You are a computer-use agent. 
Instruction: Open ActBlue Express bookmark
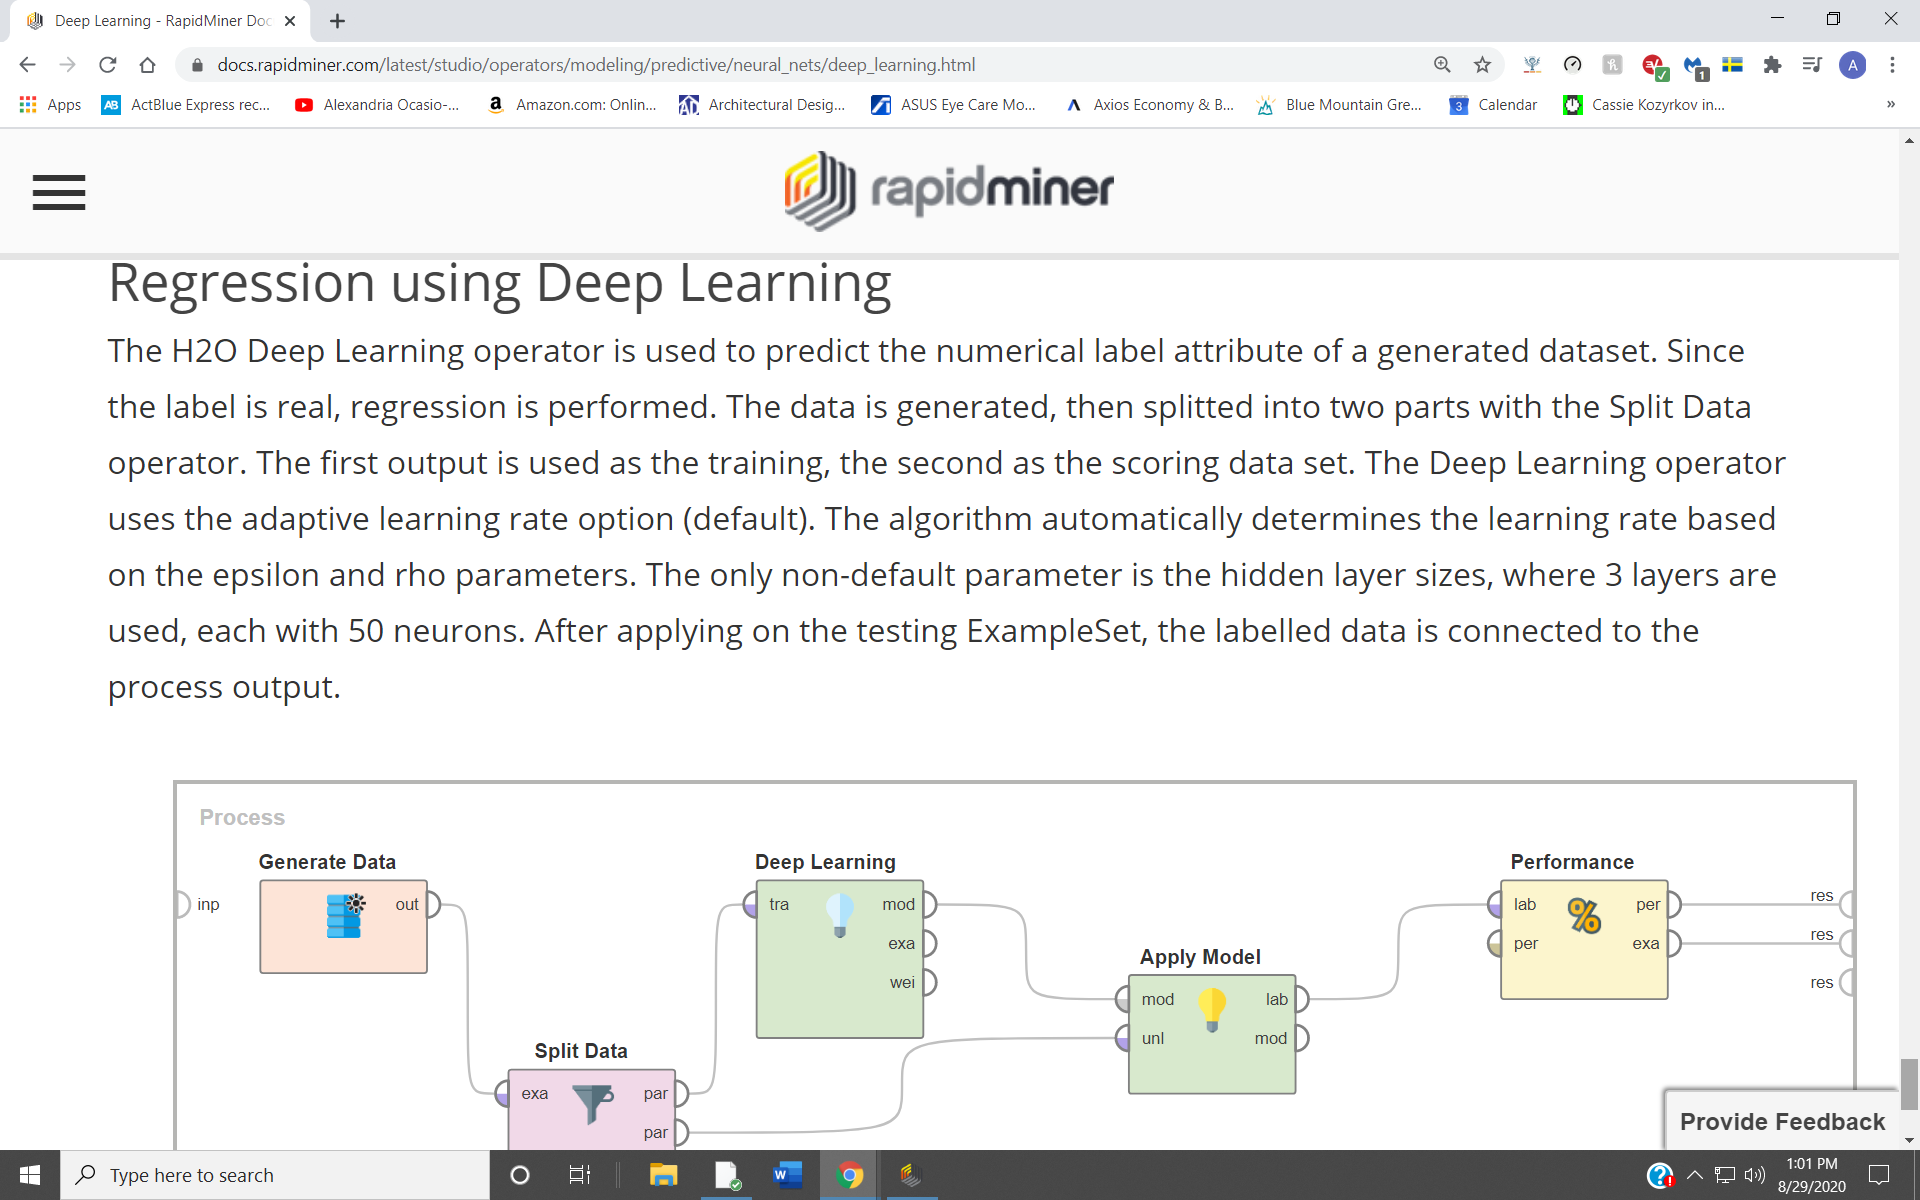(186, 105)
